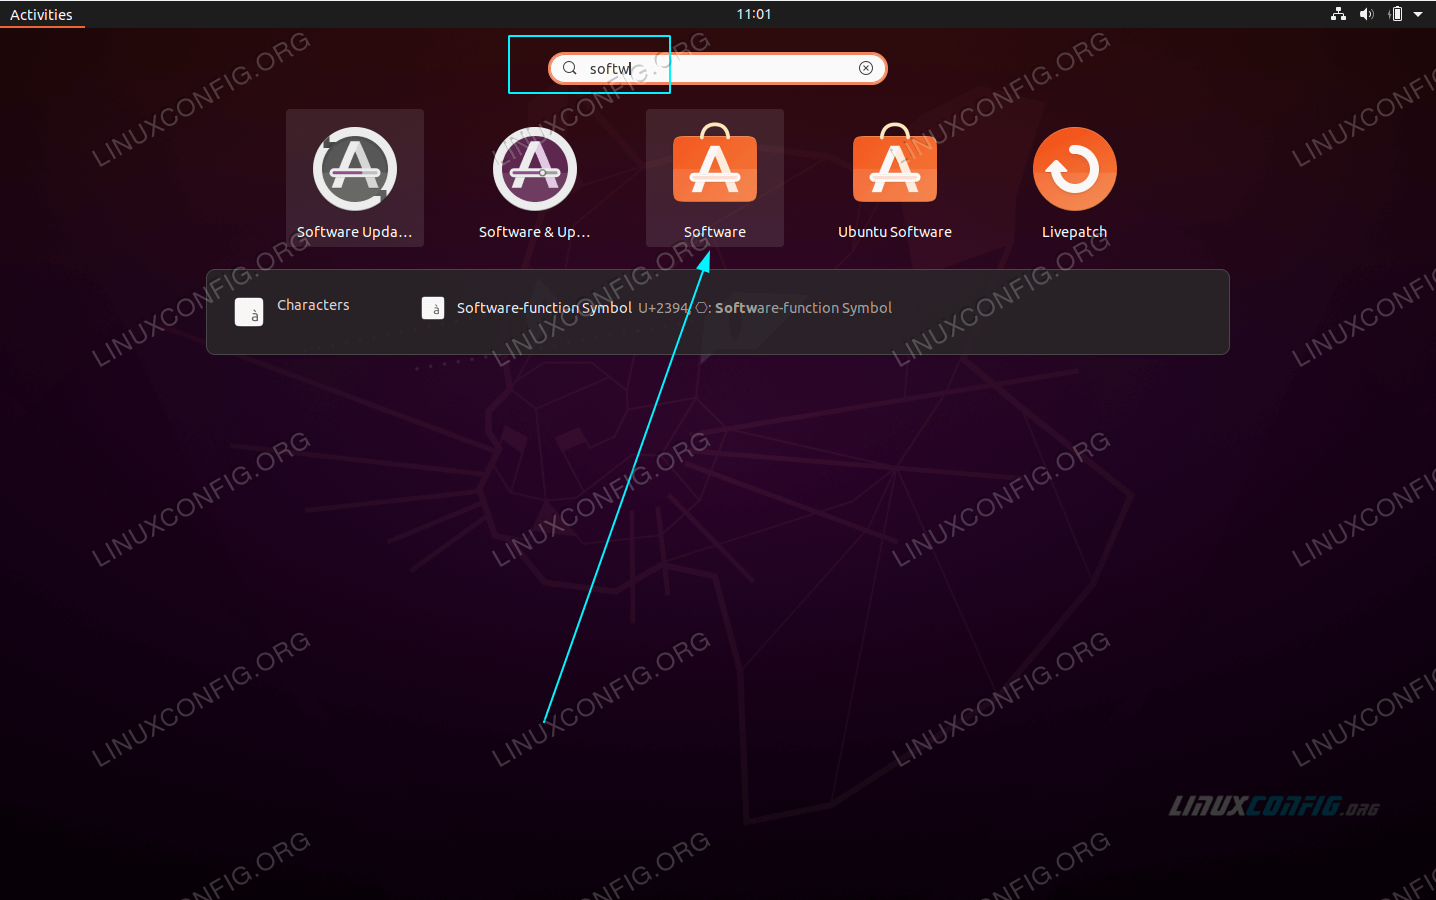Launch the Ubuntu Software app icon
This screenshot has height=900, width=1436.
[x=895, y=163]
